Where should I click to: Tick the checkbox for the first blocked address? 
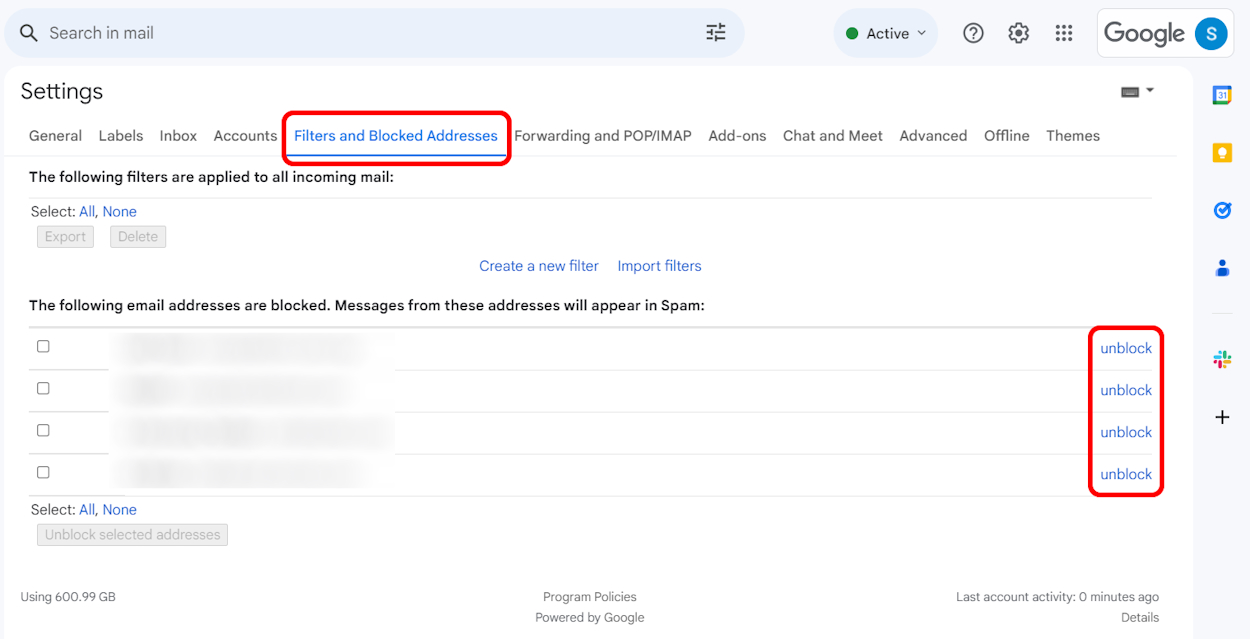click(x=43, y=345)
